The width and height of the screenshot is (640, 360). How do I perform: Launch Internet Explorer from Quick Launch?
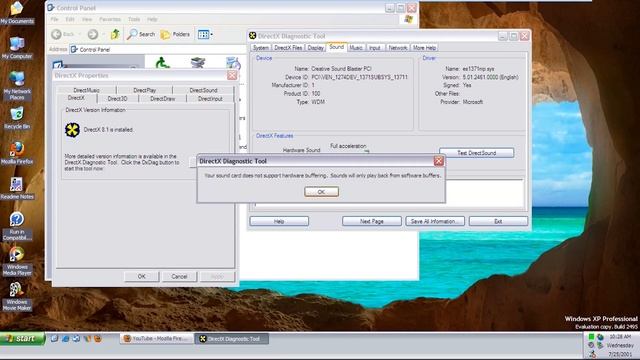(x=65, y=338)
